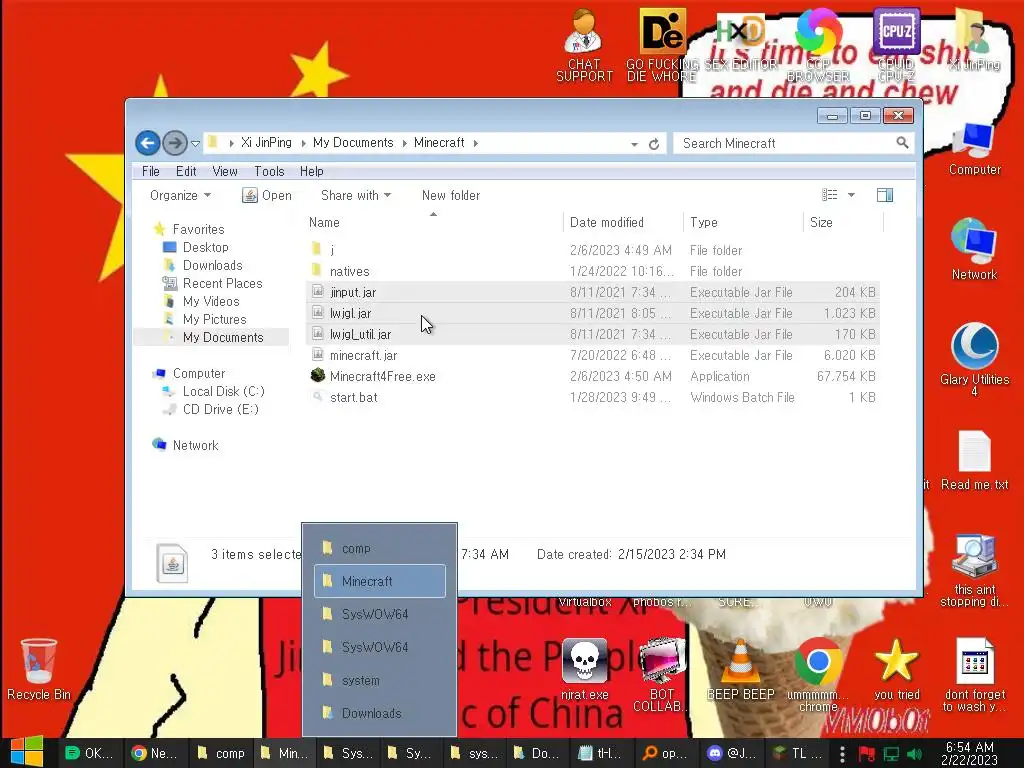Toggle the preview pane button

tap(885, 195)
